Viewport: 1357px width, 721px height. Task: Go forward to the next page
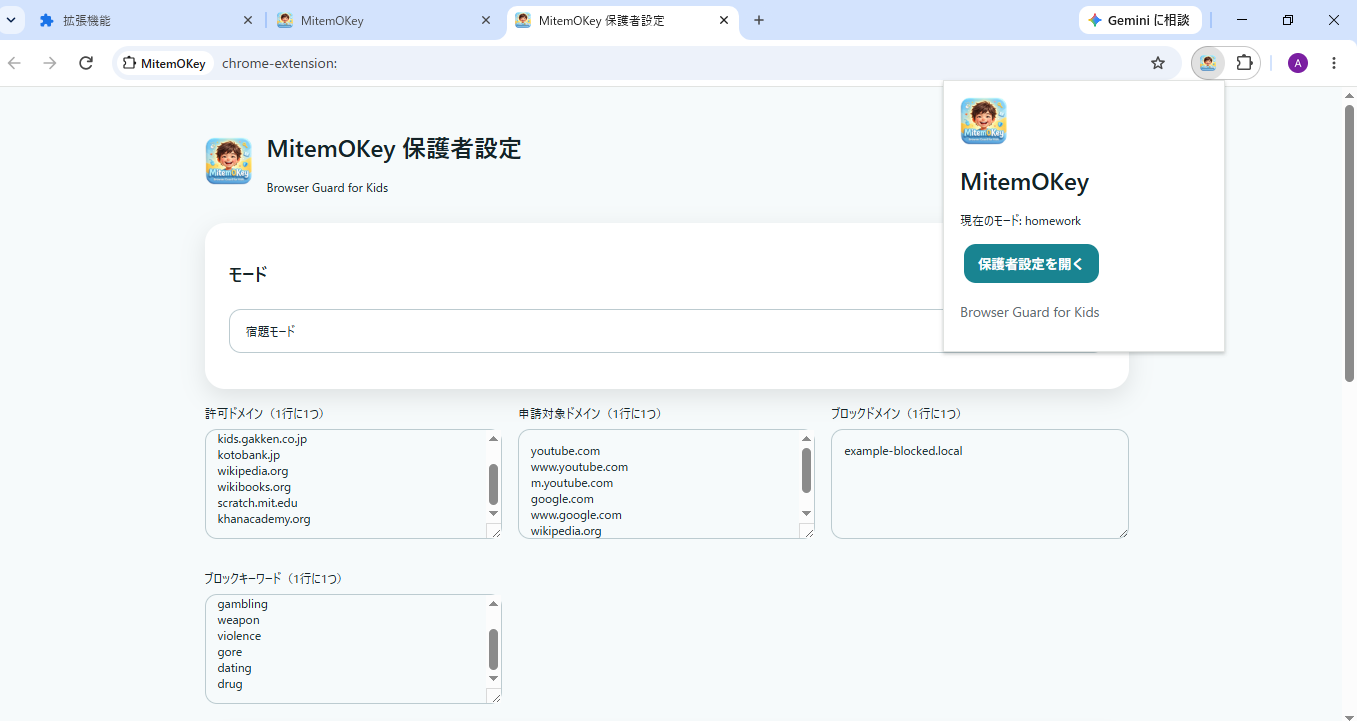[50, 63]
